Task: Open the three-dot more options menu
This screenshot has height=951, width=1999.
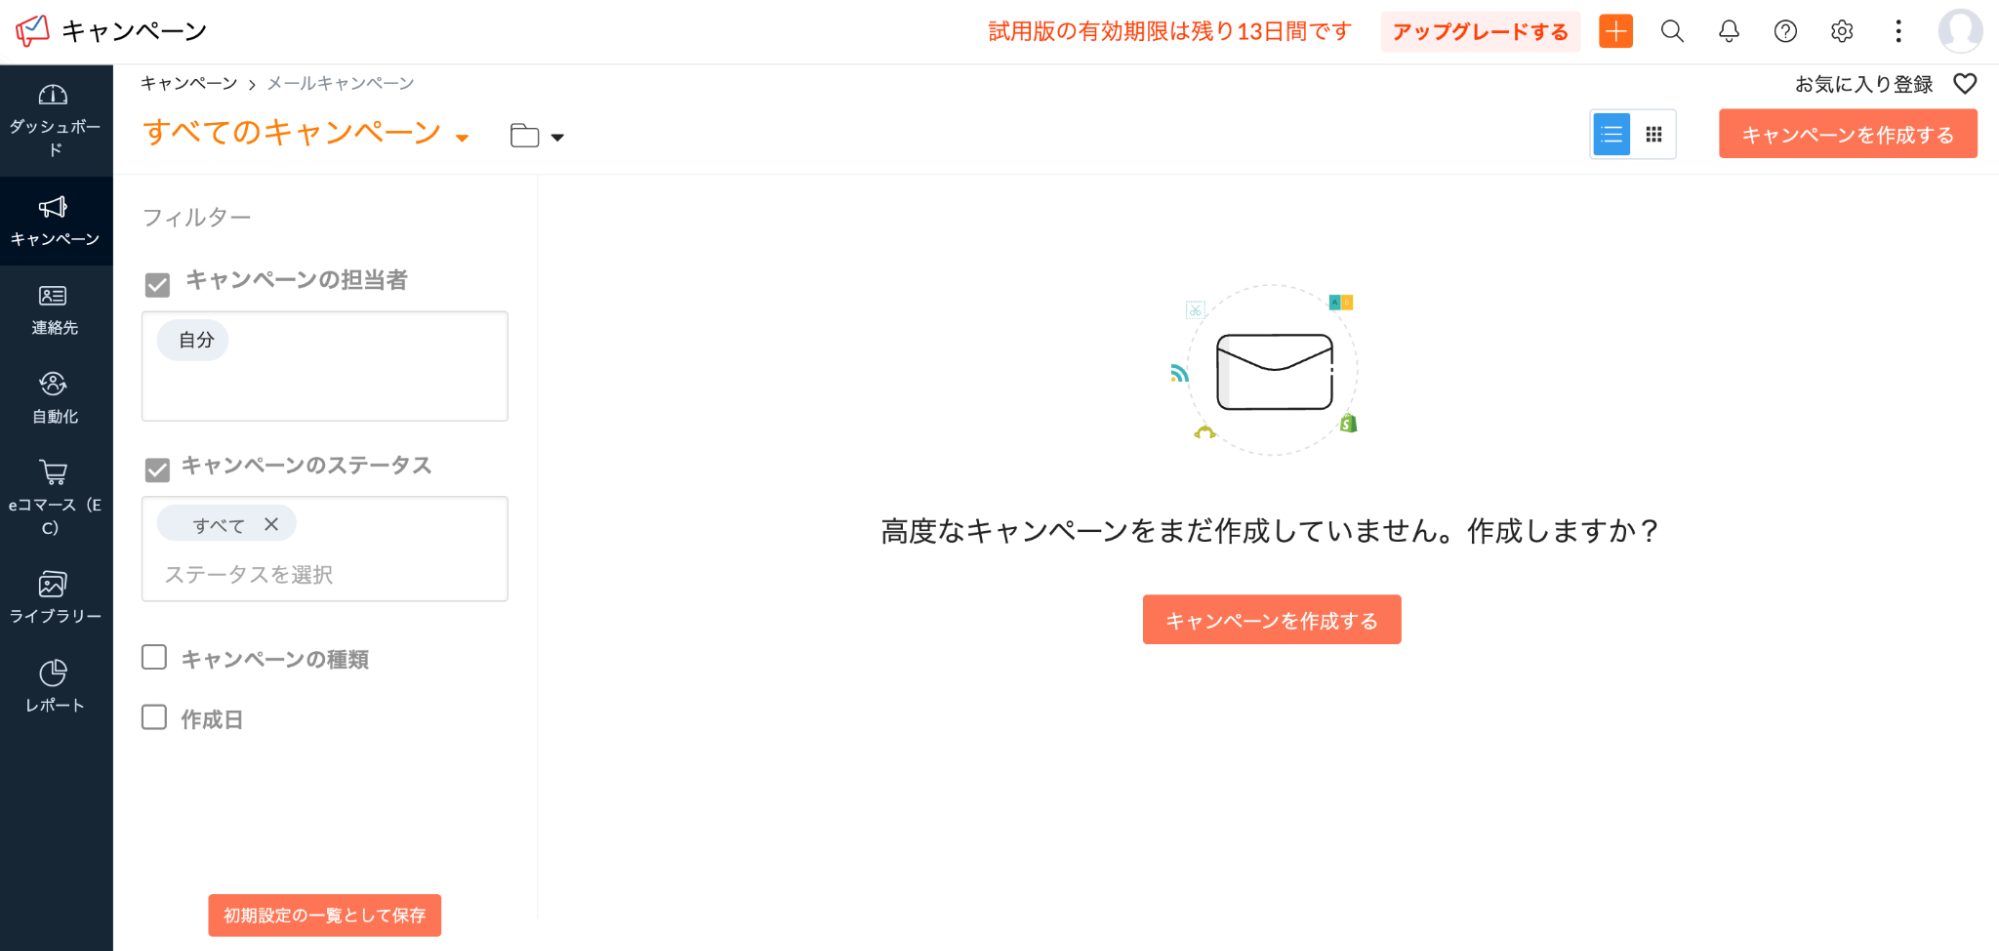Action: coord(1897,32)
